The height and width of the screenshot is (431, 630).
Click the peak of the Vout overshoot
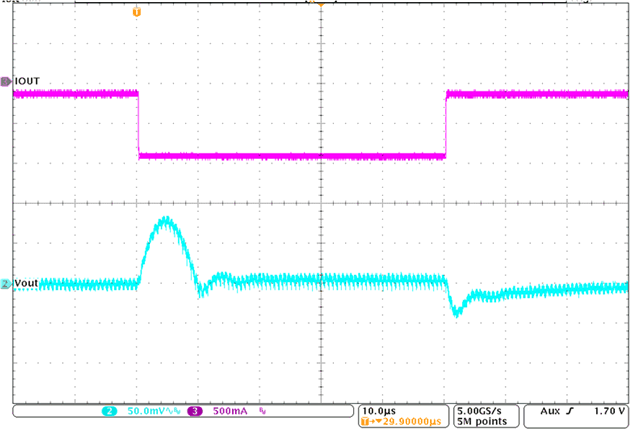165,219
